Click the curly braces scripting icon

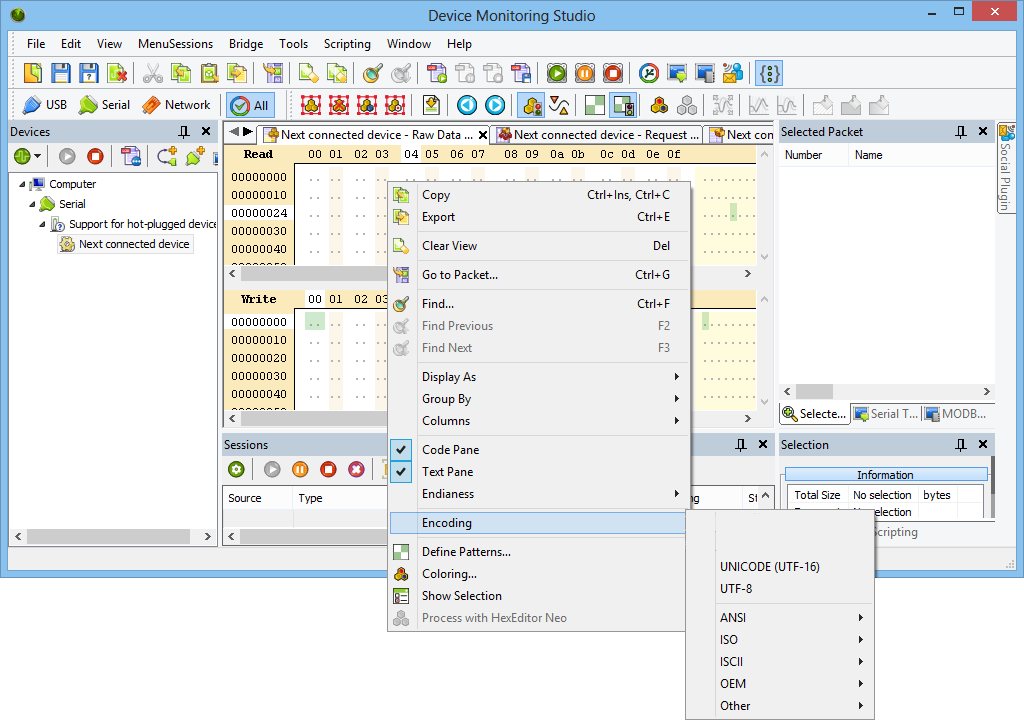point(769,73)
